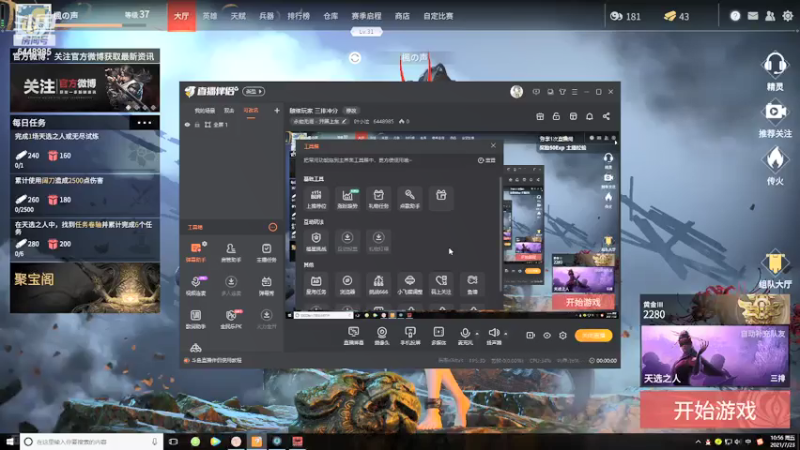Open the microphone voice-link tool with the purple badge
The height and width of the screenshot is (450, 800).
point(195,285)
